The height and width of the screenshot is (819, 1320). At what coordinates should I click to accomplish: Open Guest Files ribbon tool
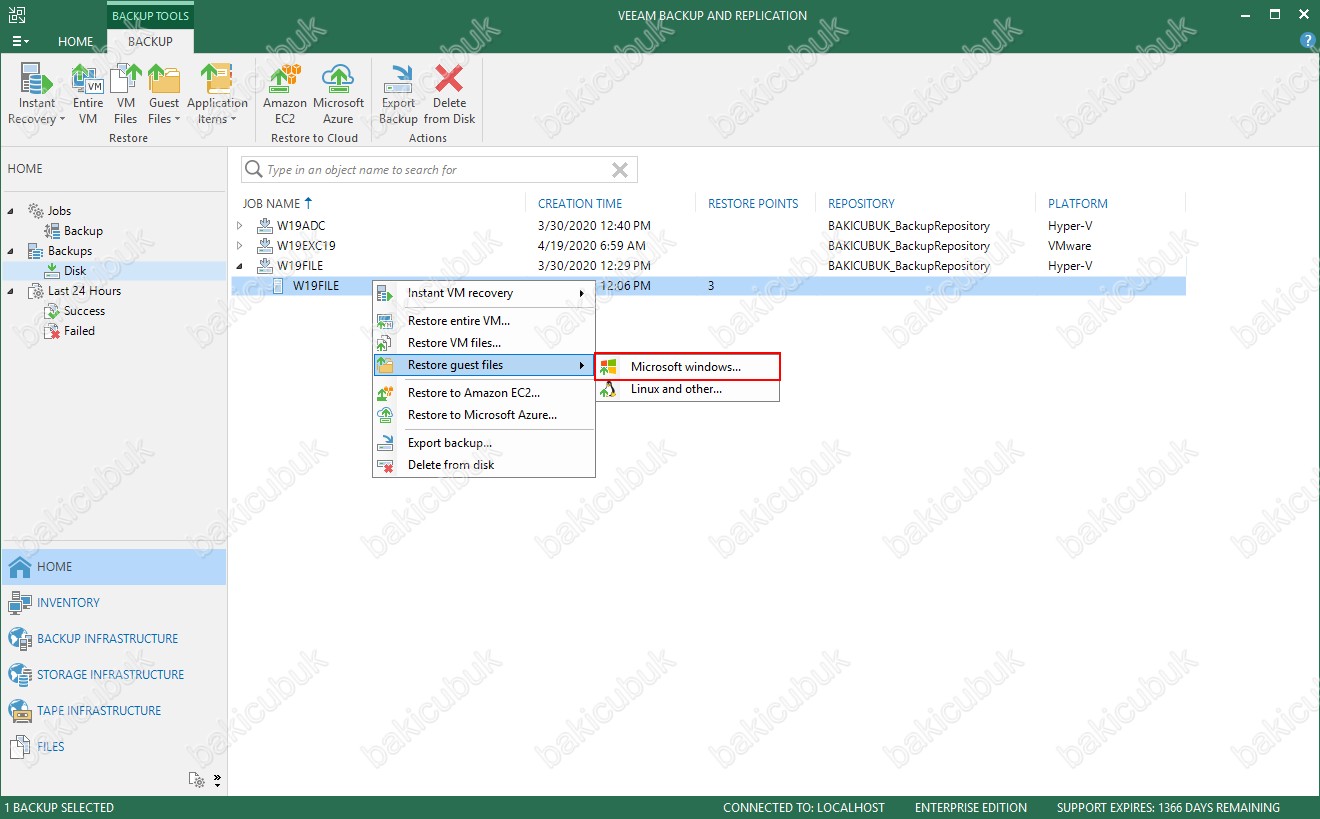coord(164,94)
